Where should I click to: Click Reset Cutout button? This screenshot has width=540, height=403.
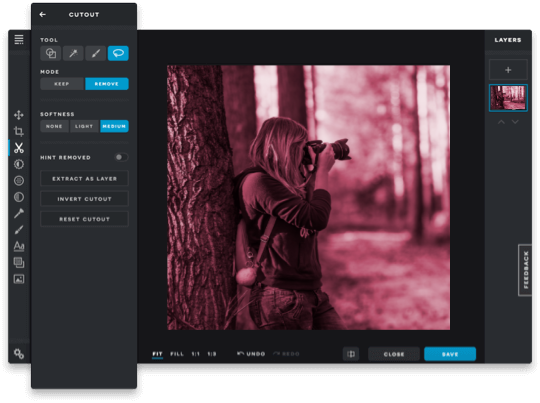point(84,219)
